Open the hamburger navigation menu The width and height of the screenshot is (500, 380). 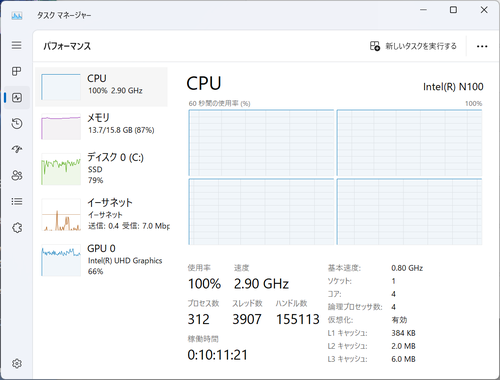16,45
